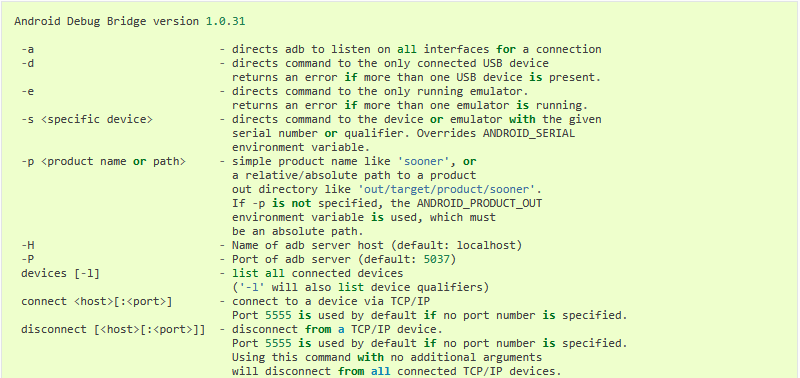This screenshot has height=378, width=800.
Task: Click the port number 5037
Action: tap(437, 259)
